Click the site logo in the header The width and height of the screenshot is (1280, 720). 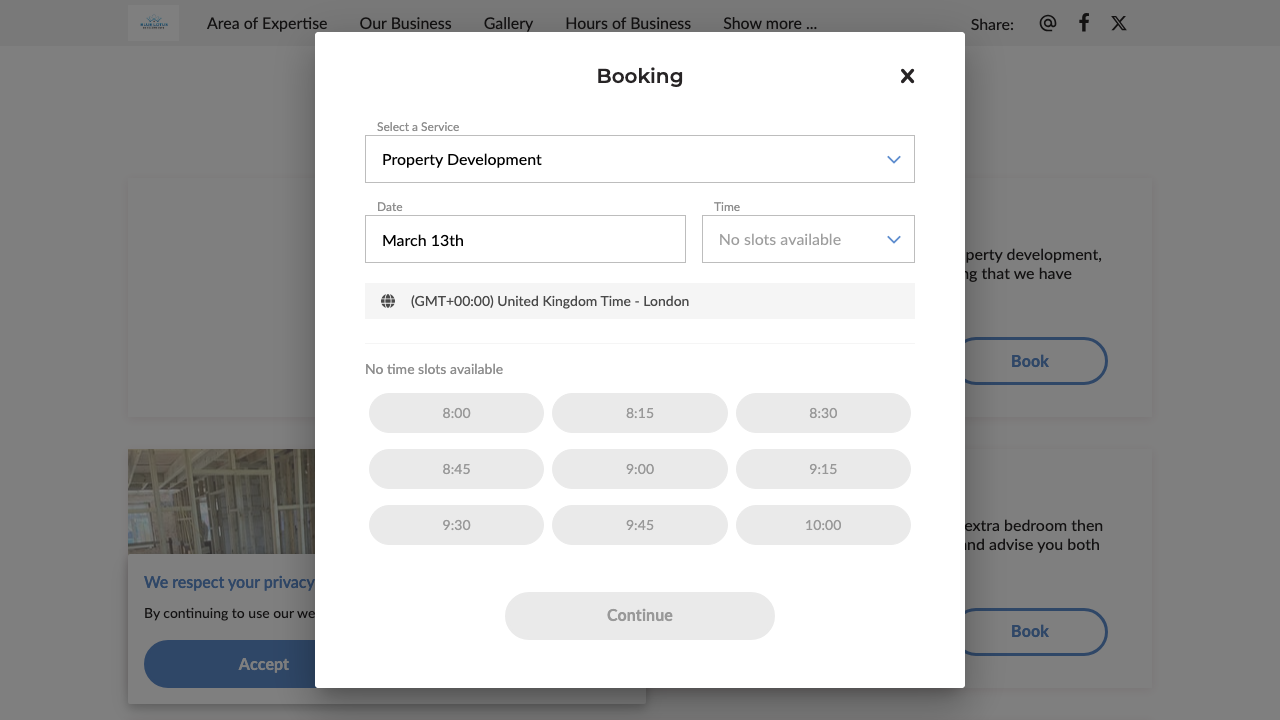click(152, 22)
